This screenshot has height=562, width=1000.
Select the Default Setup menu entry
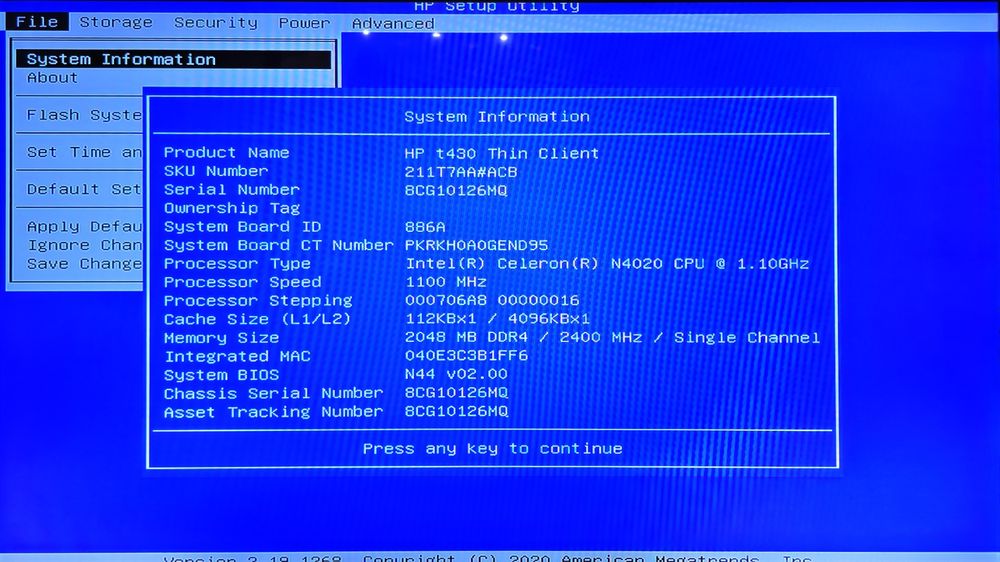pyautogui.click(x=84, y=189)
